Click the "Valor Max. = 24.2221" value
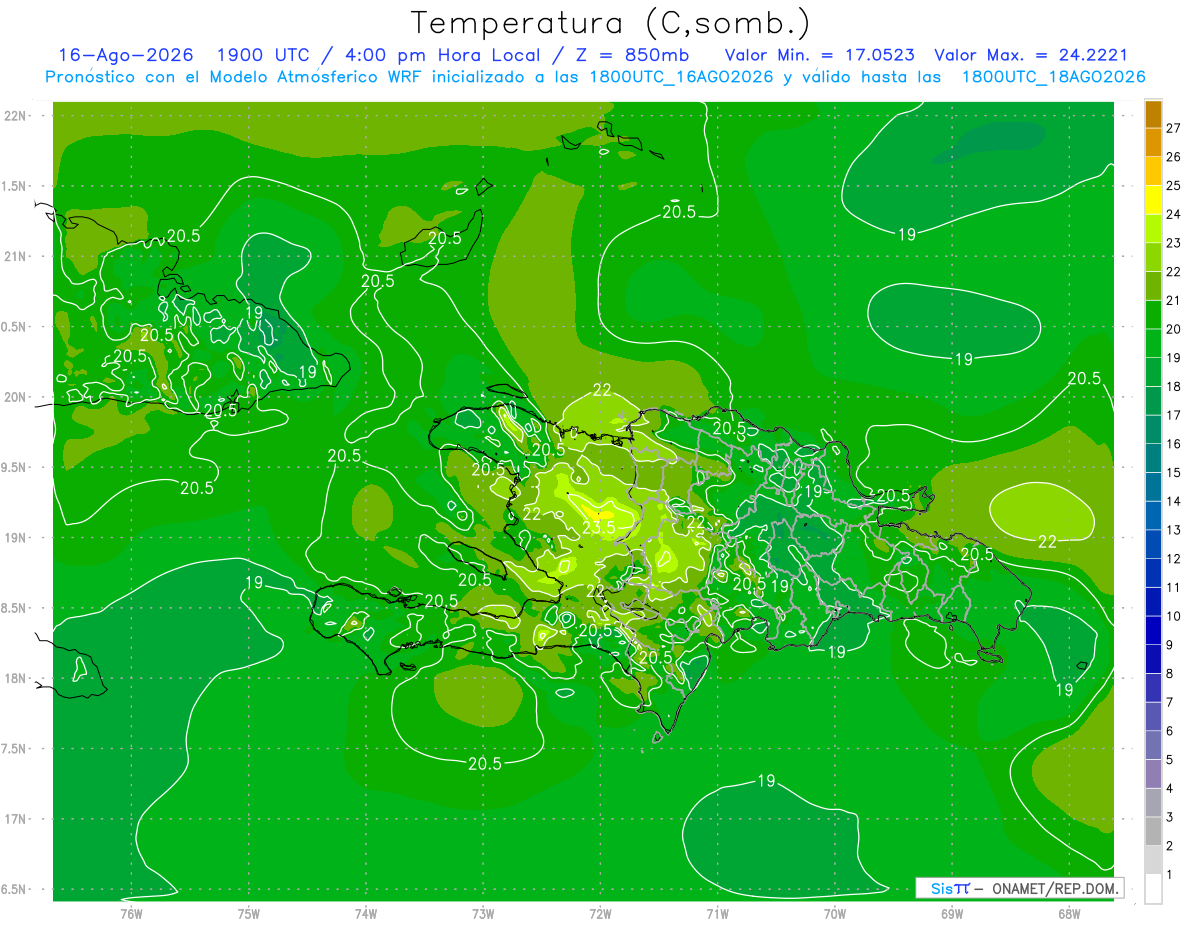This screenshot has height=927, width=1200. (1030, 55)
